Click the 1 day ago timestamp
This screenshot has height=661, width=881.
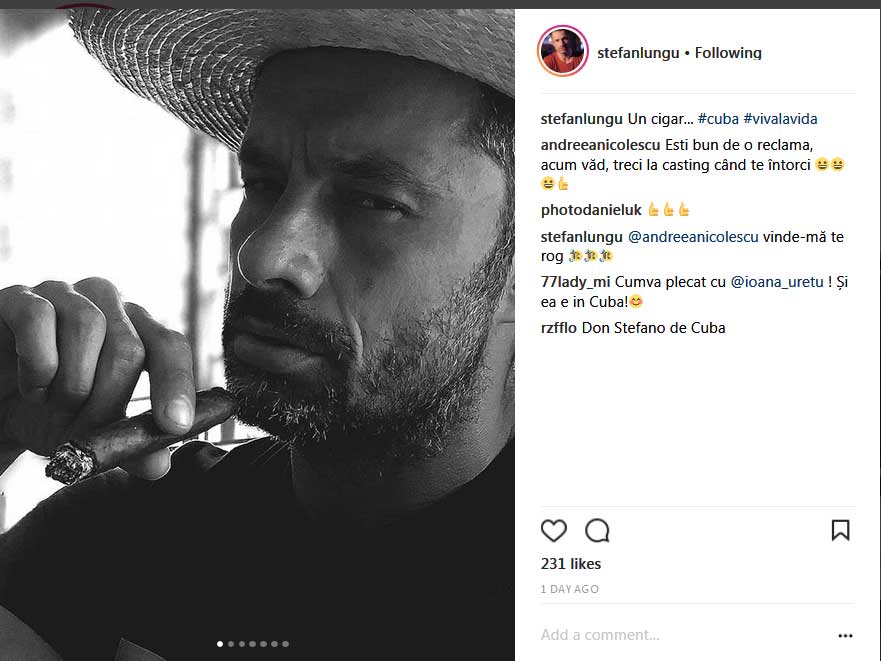570,589
